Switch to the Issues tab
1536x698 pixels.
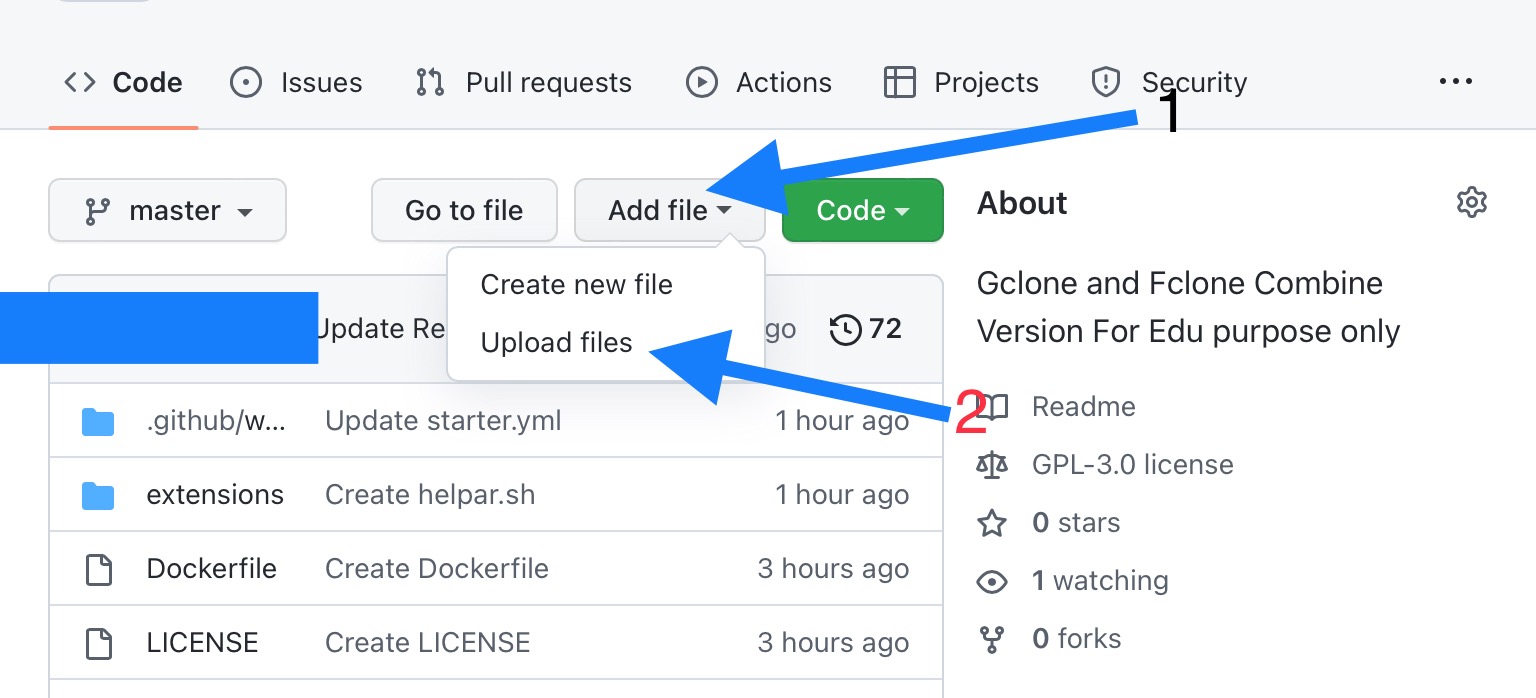[296, 82]
